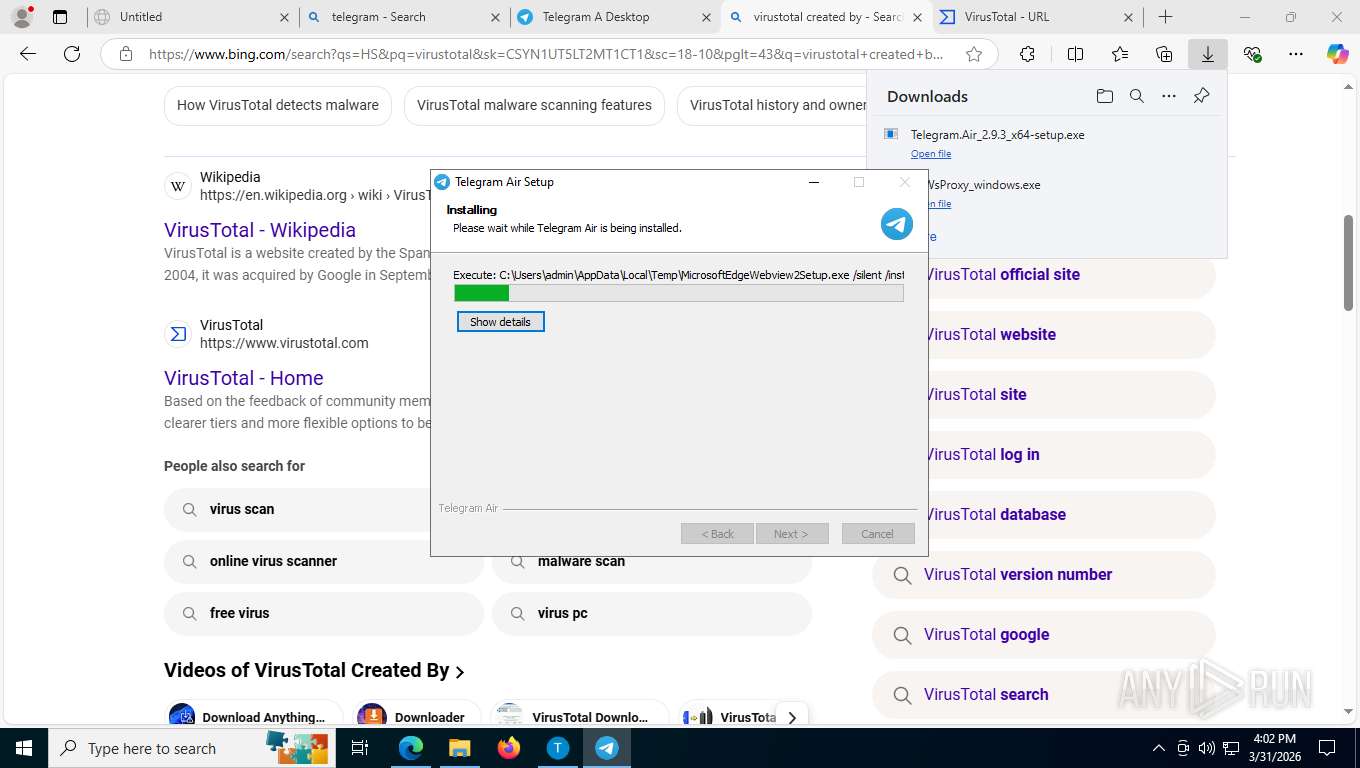Open Task View on taskbar
The width and height of the screenshot is (1360, 768).
tap(361, 748)
